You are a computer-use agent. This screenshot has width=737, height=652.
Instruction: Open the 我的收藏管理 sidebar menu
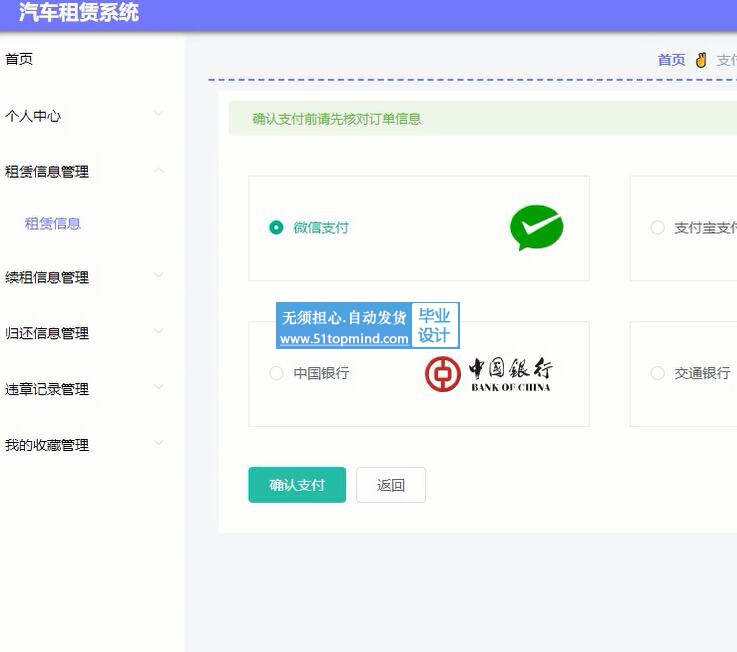click(47, 445)
